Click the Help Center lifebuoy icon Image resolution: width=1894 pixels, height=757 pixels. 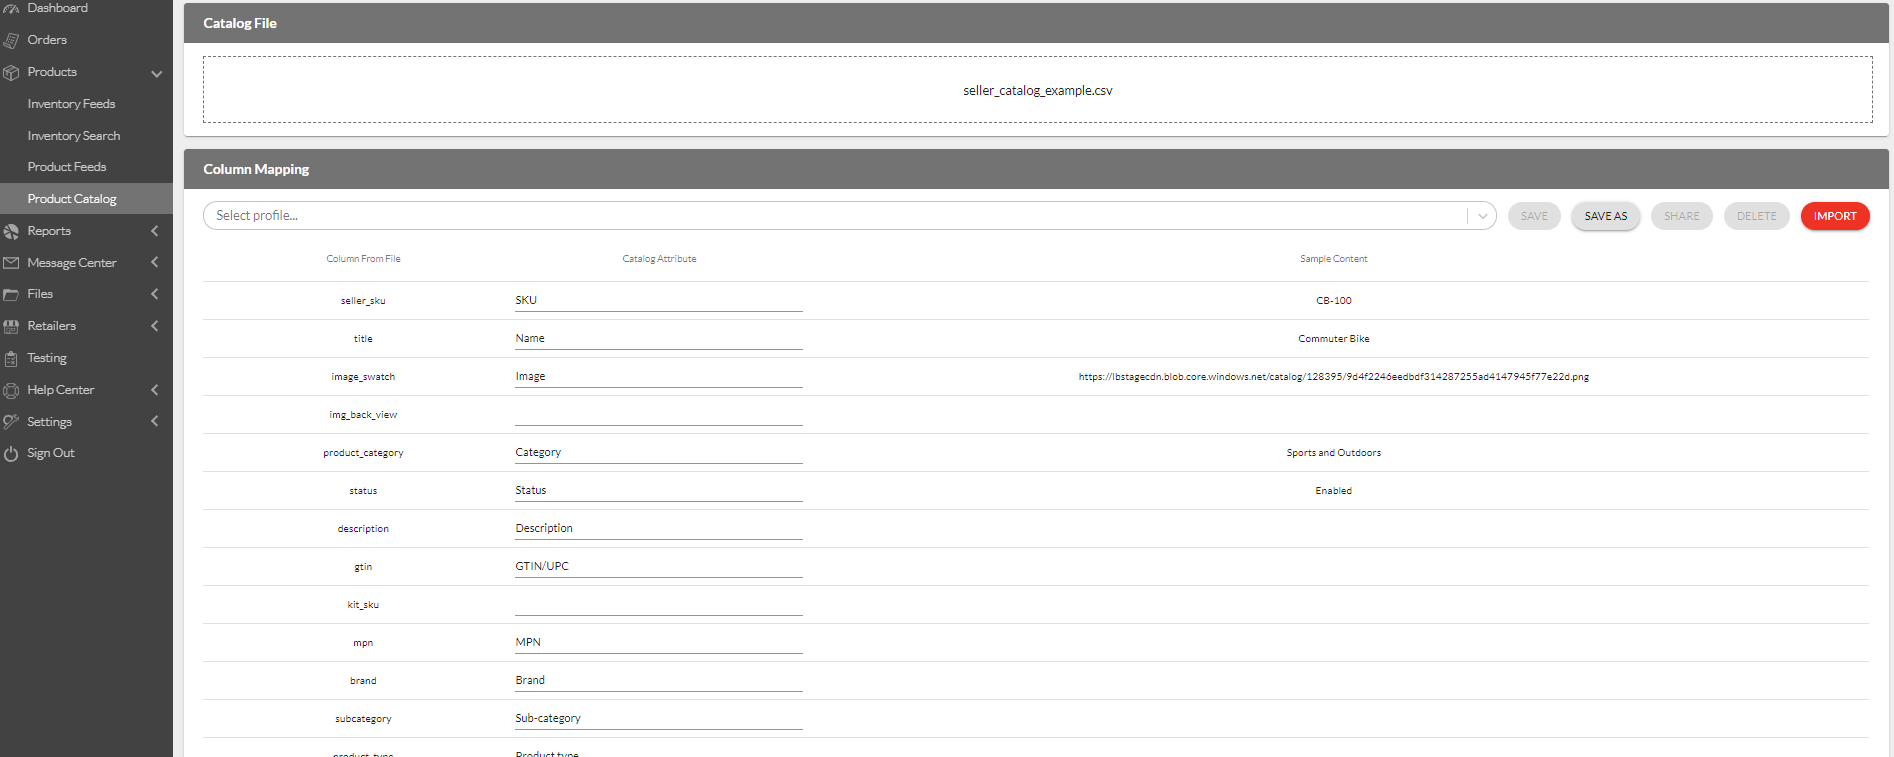click(x=11, y=391)
